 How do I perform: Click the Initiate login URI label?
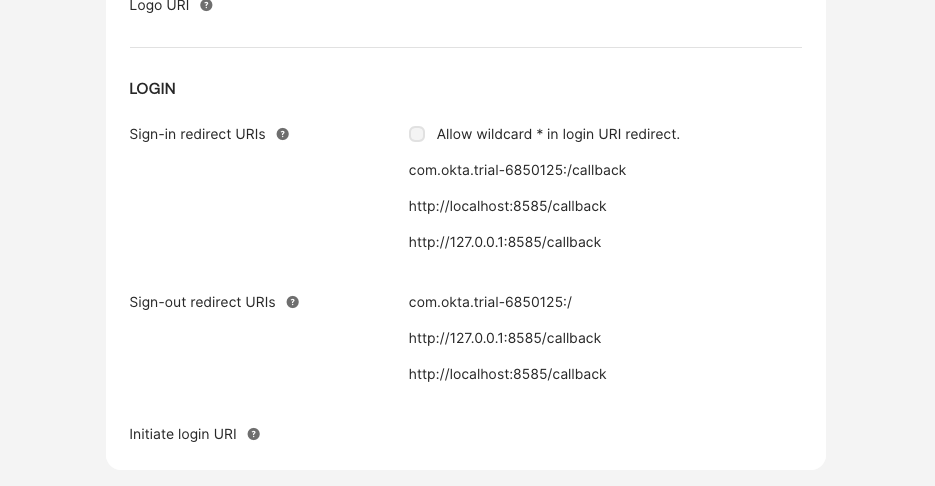[x=183, y=434]
